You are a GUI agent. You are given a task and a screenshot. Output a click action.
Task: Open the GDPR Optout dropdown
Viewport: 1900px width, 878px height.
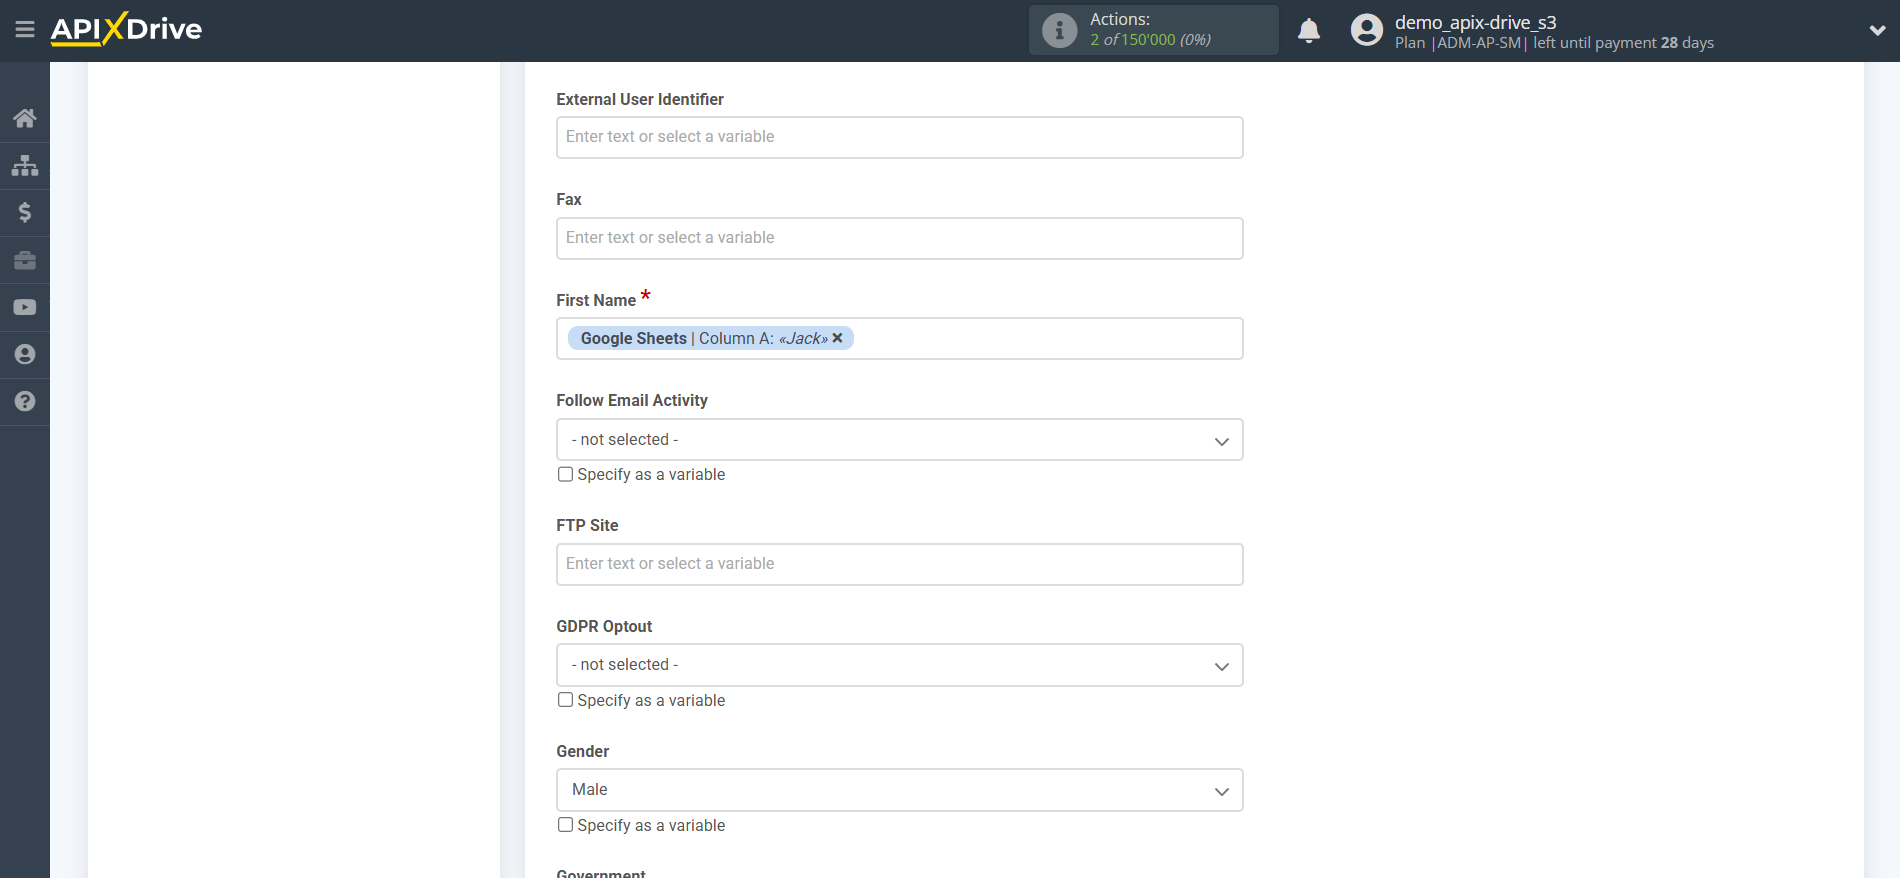coord(899,665)
